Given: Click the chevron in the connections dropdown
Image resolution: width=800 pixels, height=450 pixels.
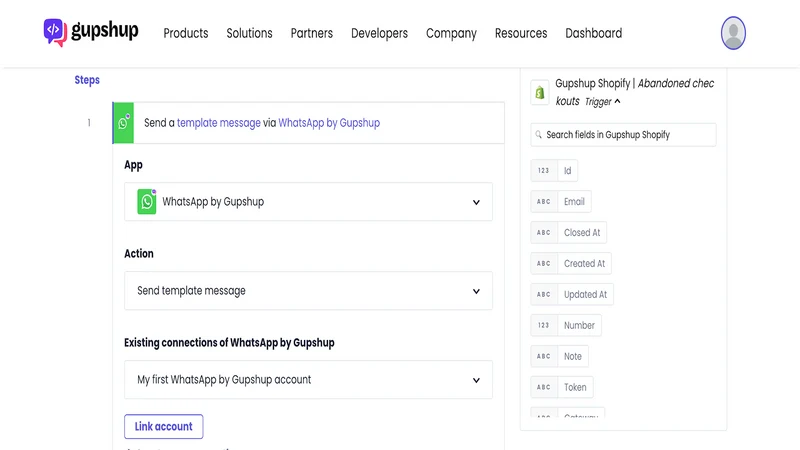Looking at the screenshot, I should pos(476,380).
